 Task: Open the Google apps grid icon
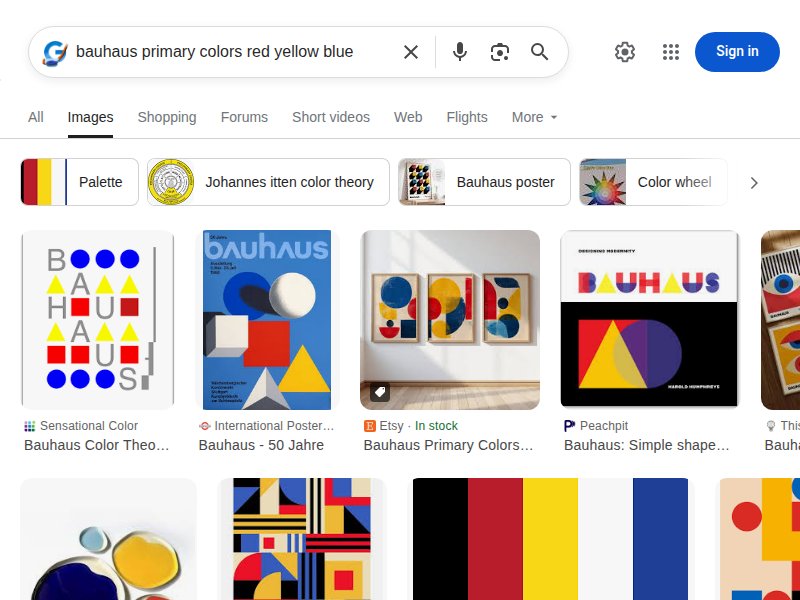[670, 51]
